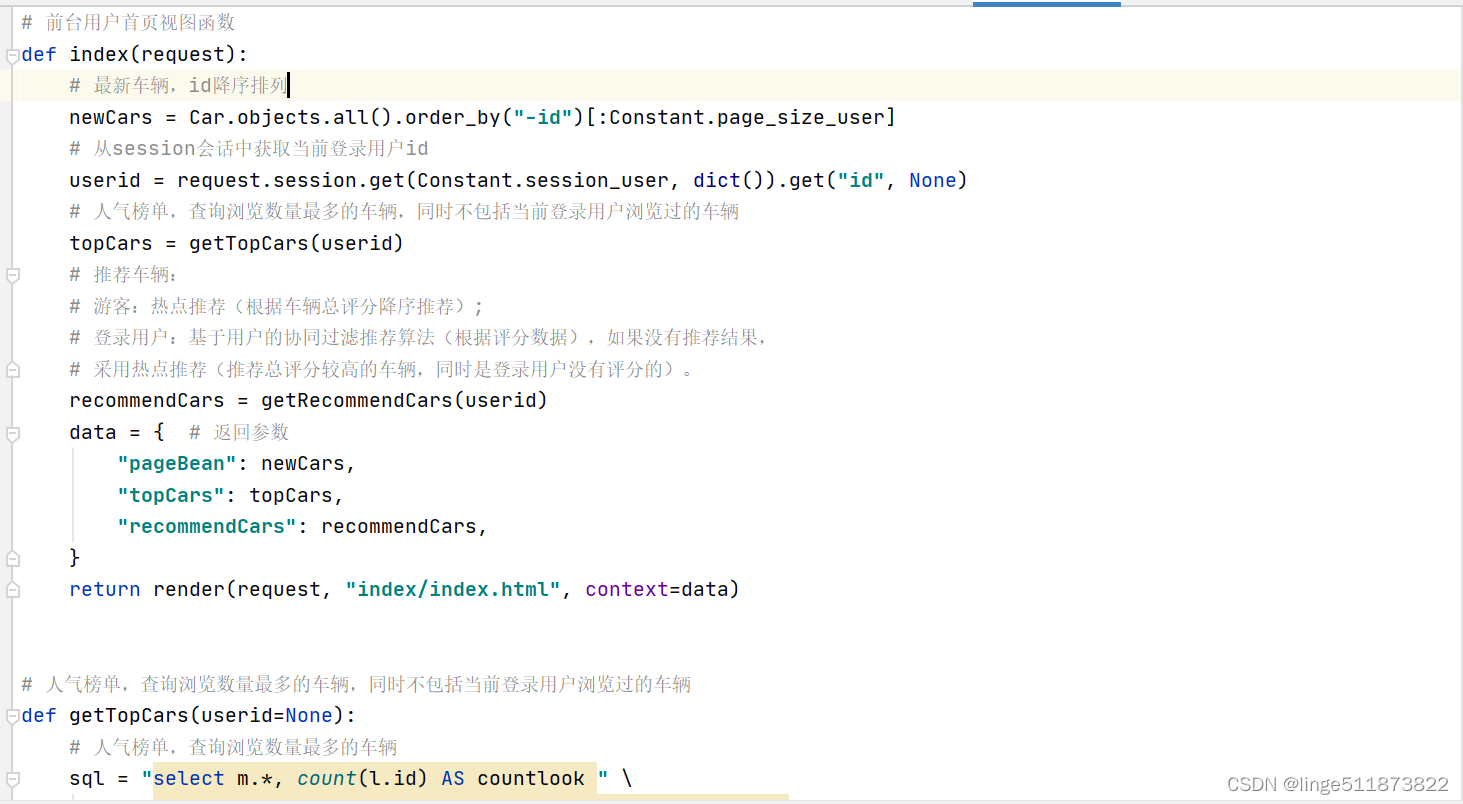Click the 'index' function name in def line
The image size is (1463, 804).
click(99, 54)
